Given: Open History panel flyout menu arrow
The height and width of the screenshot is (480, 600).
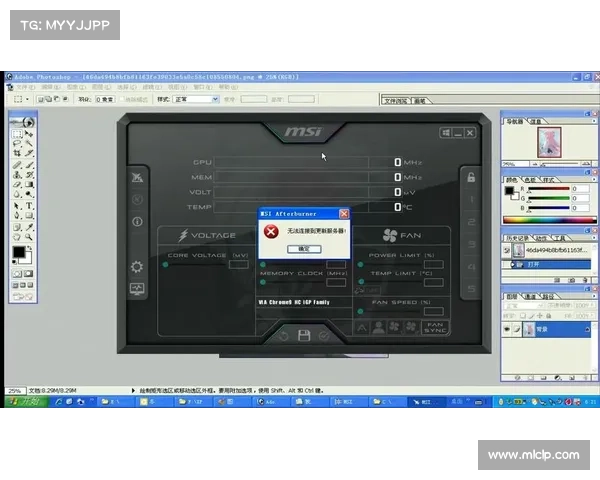Looking at the screenshot, I should click(x=593, y=238).
